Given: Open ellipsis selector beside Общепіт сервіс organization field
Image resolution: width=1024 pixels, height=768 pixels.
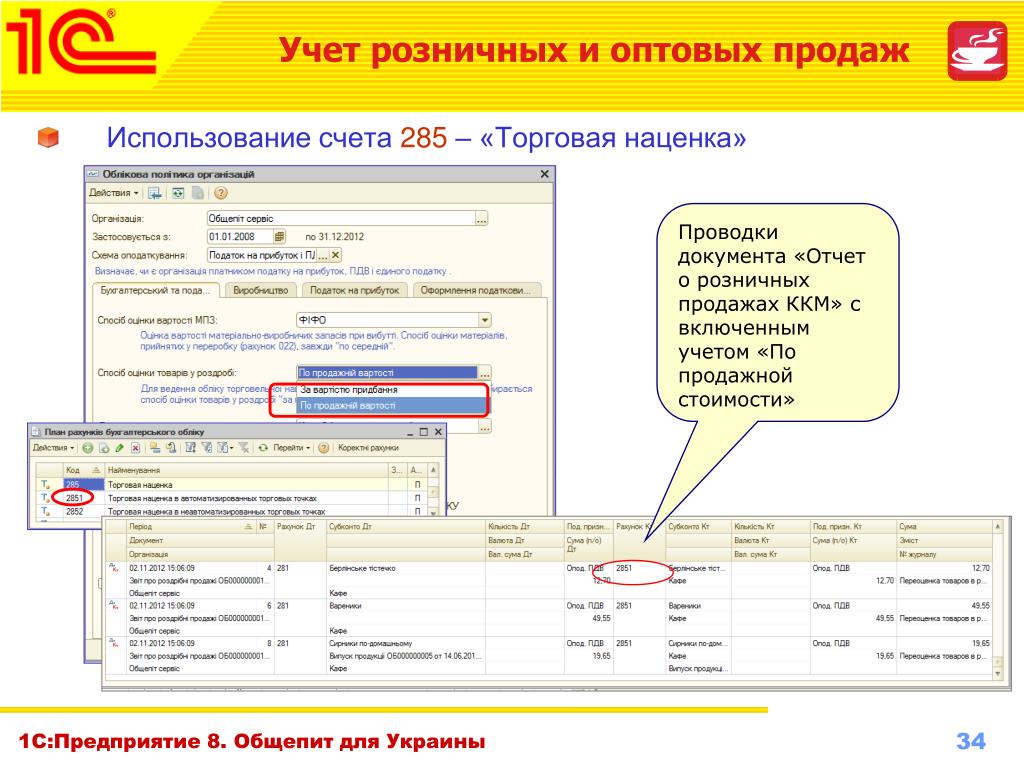Looking at the screenshot, I should (x=481, y=218).
